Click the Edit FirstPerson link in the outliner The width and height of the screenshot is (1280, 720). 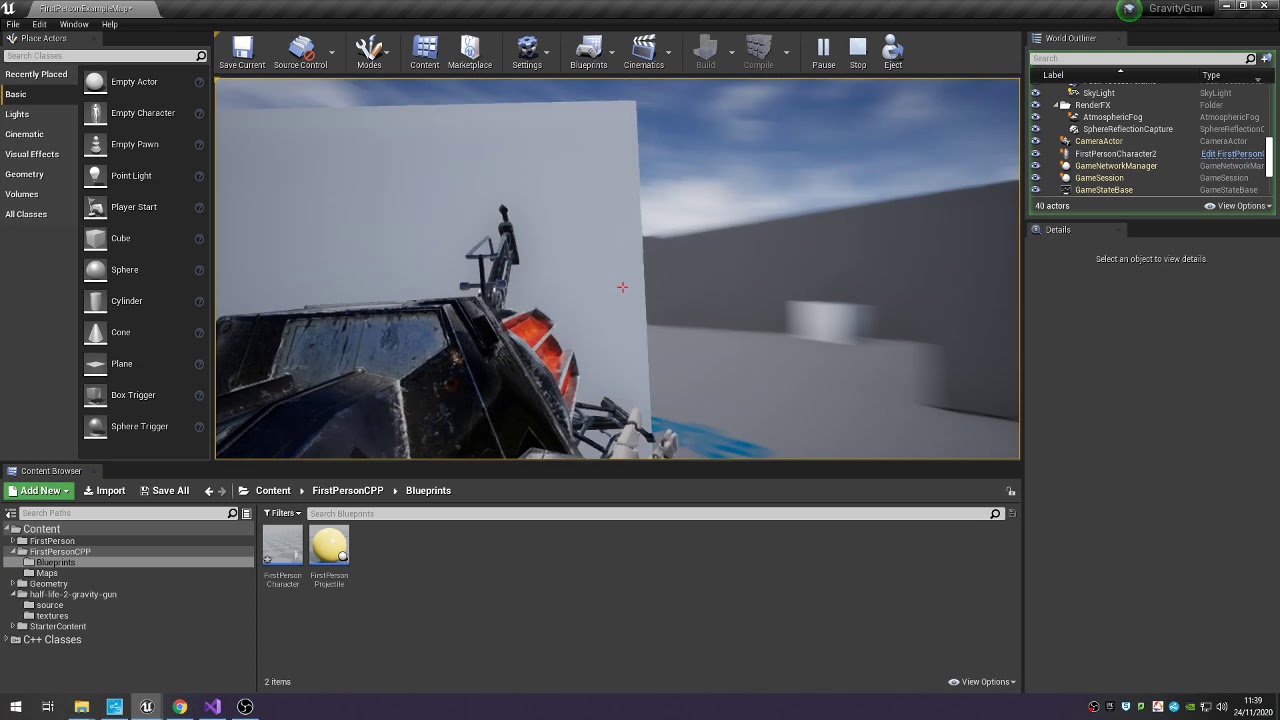(1232, 154)
